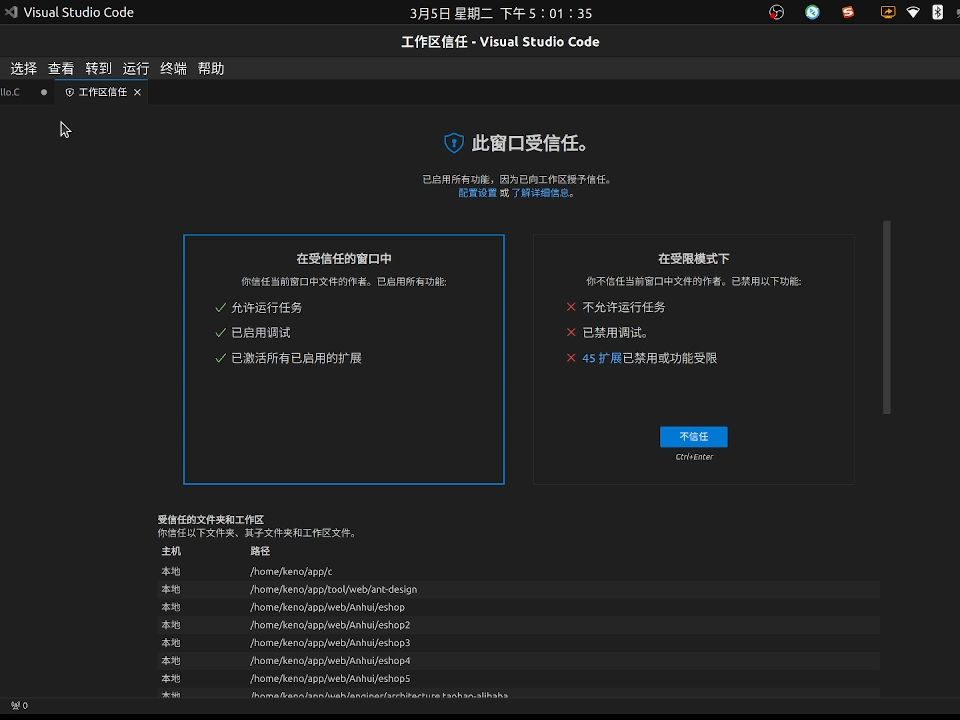This screenshot has height=720, width=960.
Task: Open the 配置设置 link
Action: tap(478, 193)
